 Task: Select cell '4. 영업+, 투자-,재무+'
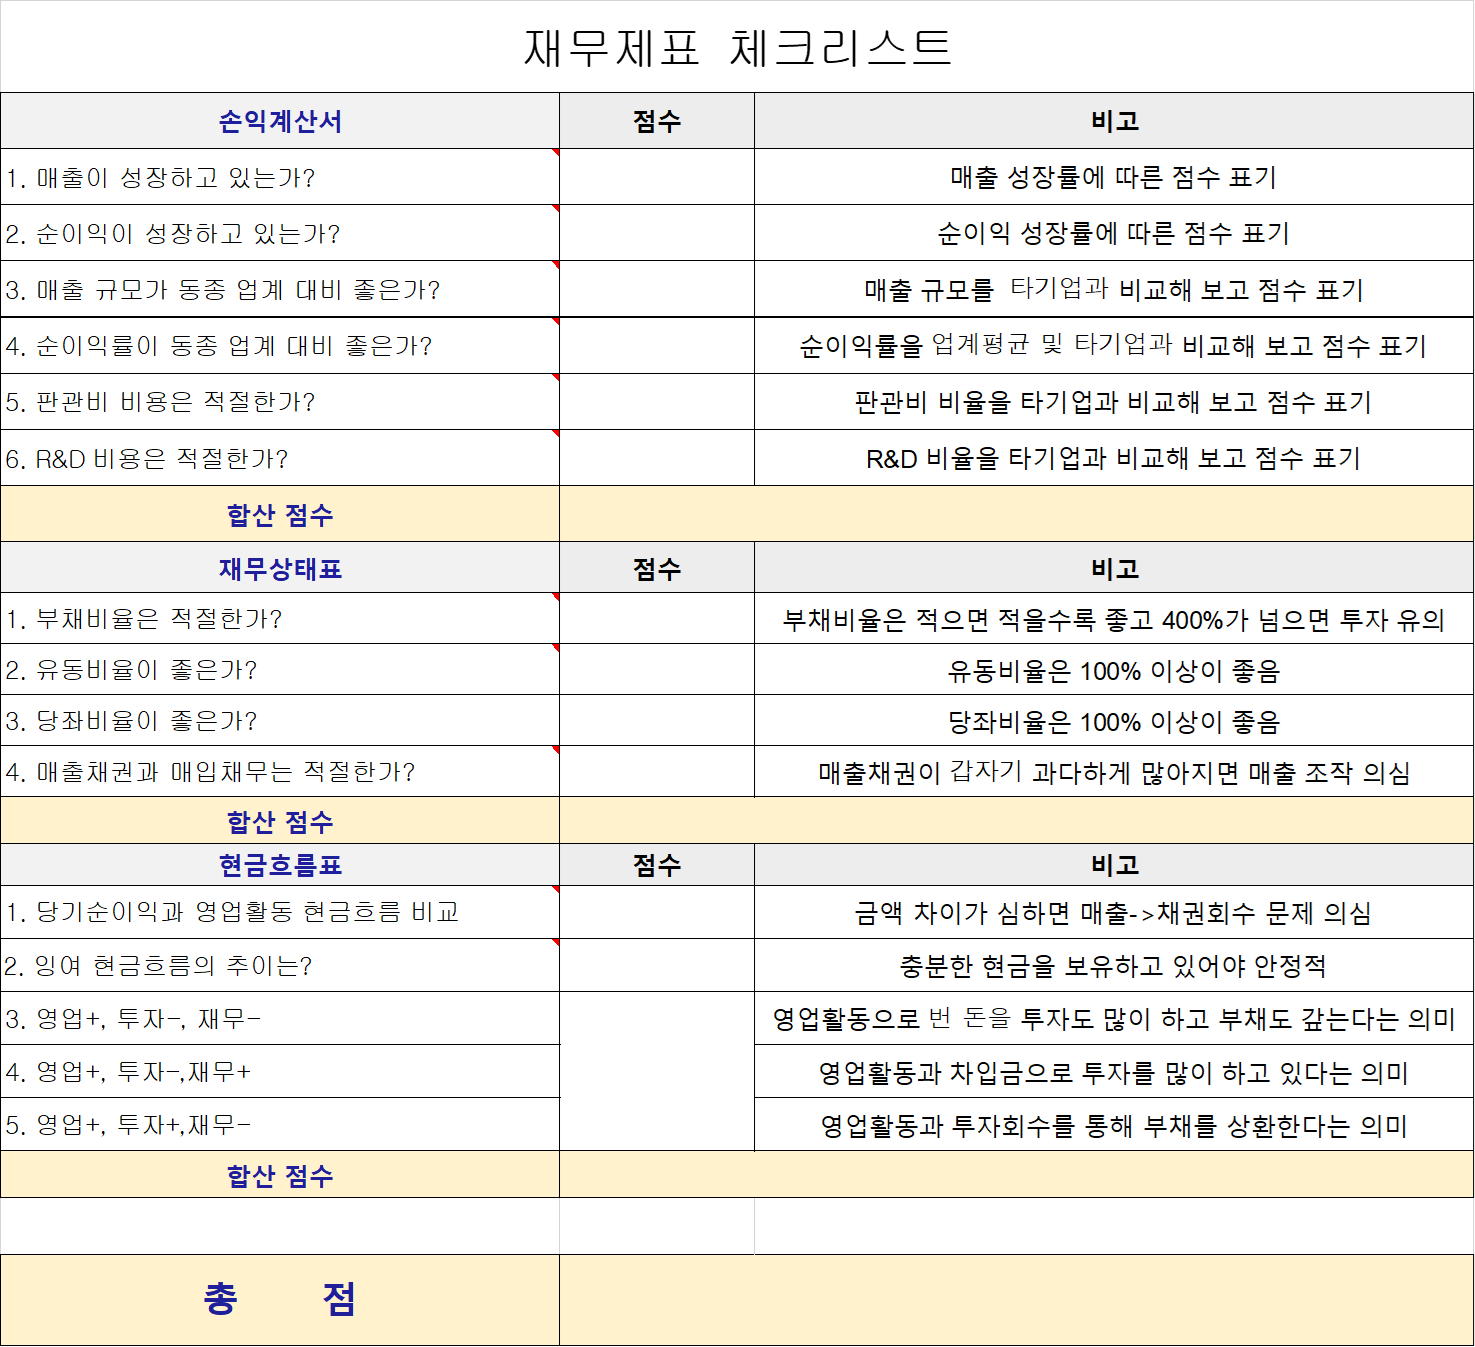(x=280, y=1071)
